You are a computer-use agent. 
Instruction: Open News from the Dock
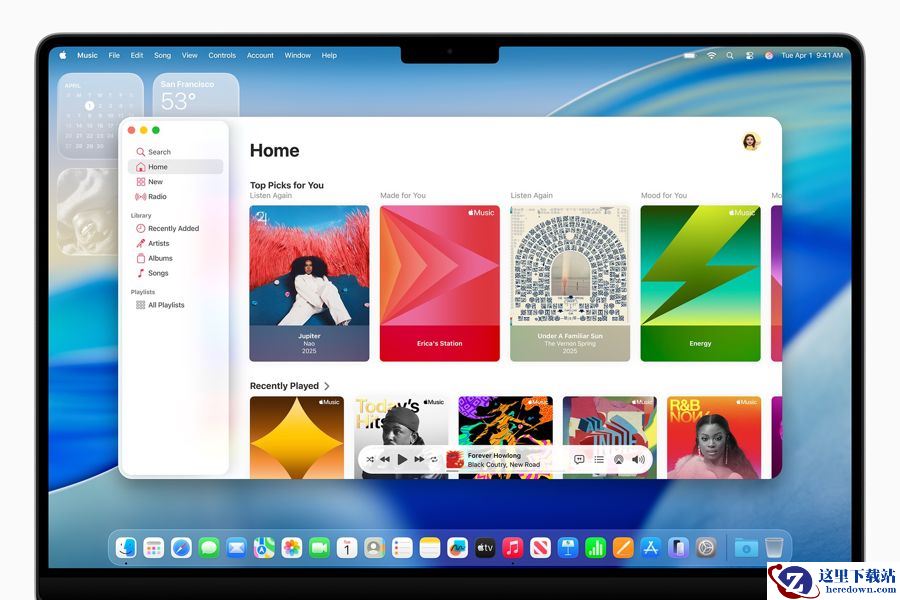[x=540, y=548]
